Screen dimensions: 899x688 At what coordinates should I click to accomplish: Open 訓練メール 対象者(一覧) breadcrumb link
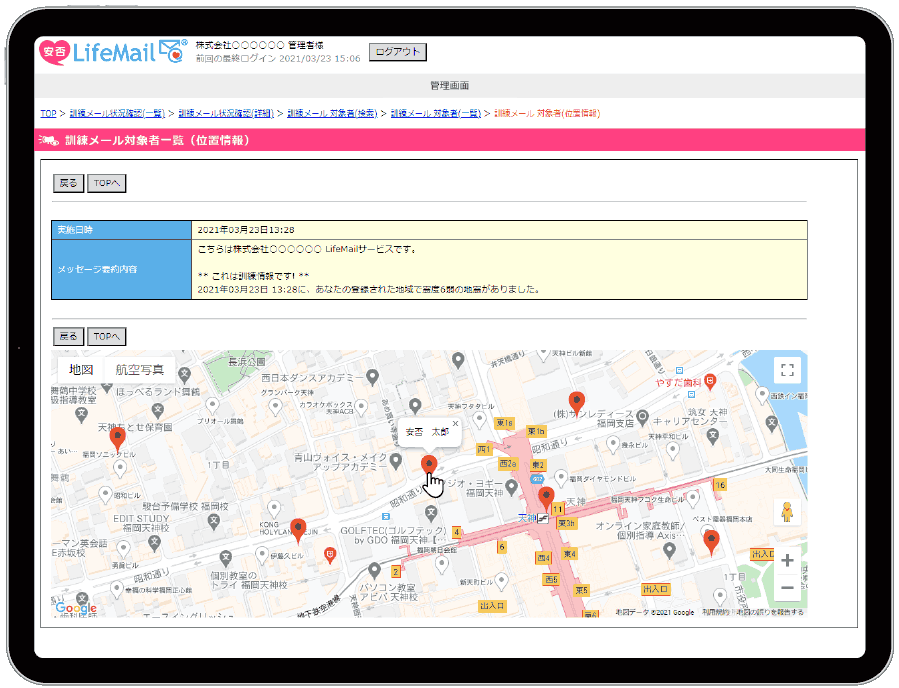coord(435,114)
